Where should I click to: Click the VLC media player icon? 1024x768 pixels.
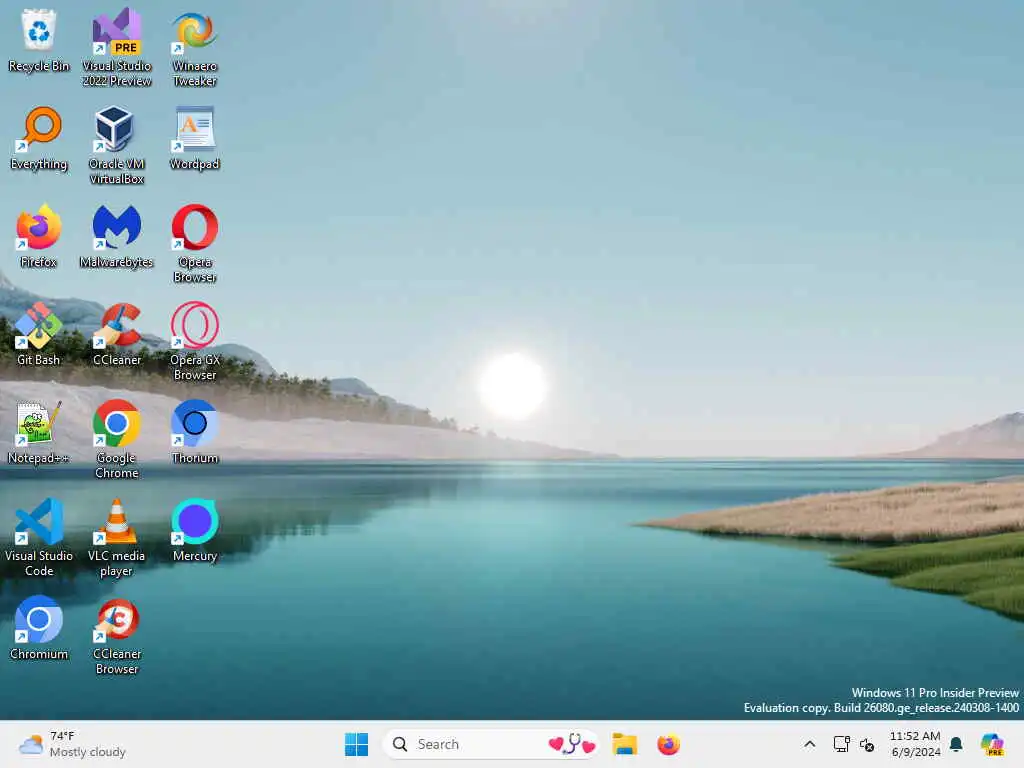tap(116, 536)
